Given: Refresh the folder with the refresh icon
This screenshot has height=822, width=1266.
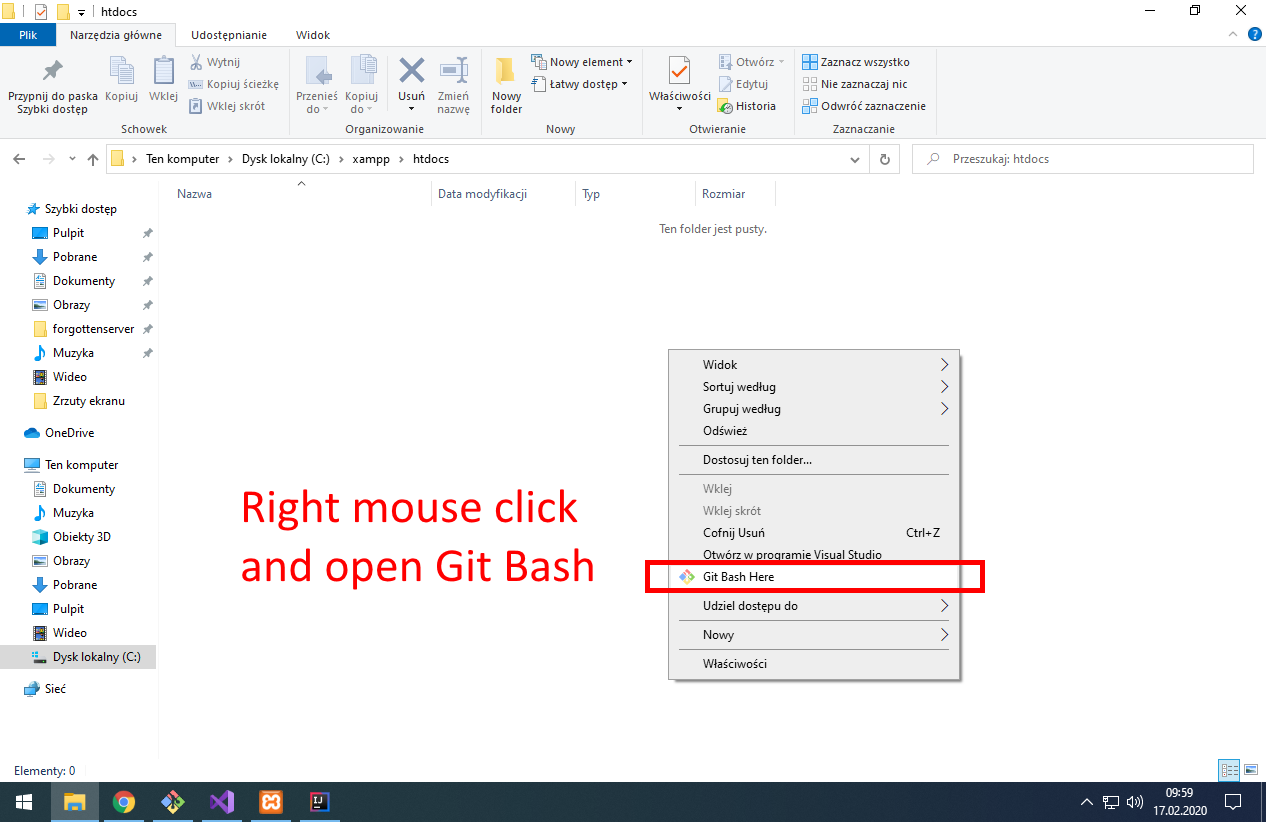Looking at the screenshot, I should click(x=884, y=158).
